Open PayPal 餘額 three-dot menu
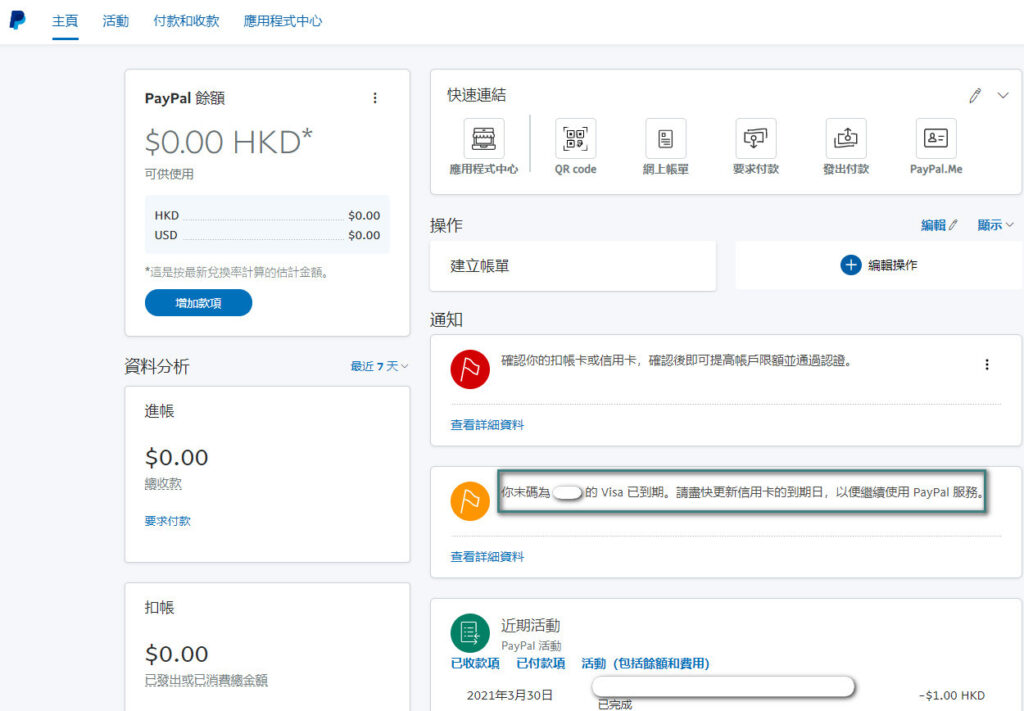 [375, 98]
